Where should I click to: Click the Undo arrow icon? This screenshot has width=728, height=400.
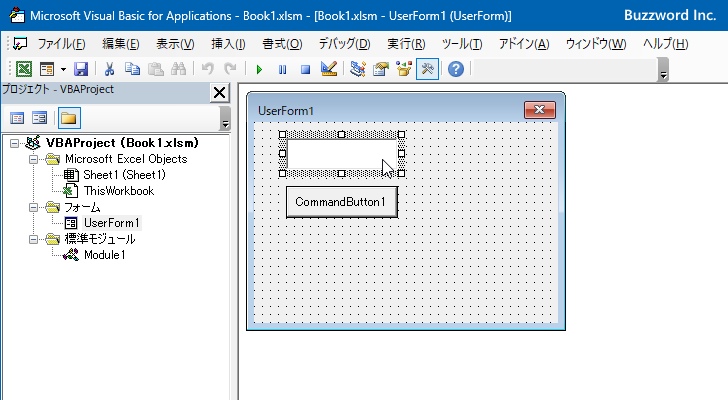tap(208, 69)
